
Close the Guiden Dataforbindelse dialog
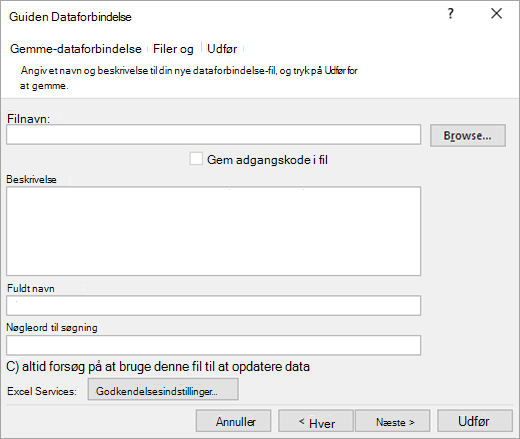click(x=496, y=14)
